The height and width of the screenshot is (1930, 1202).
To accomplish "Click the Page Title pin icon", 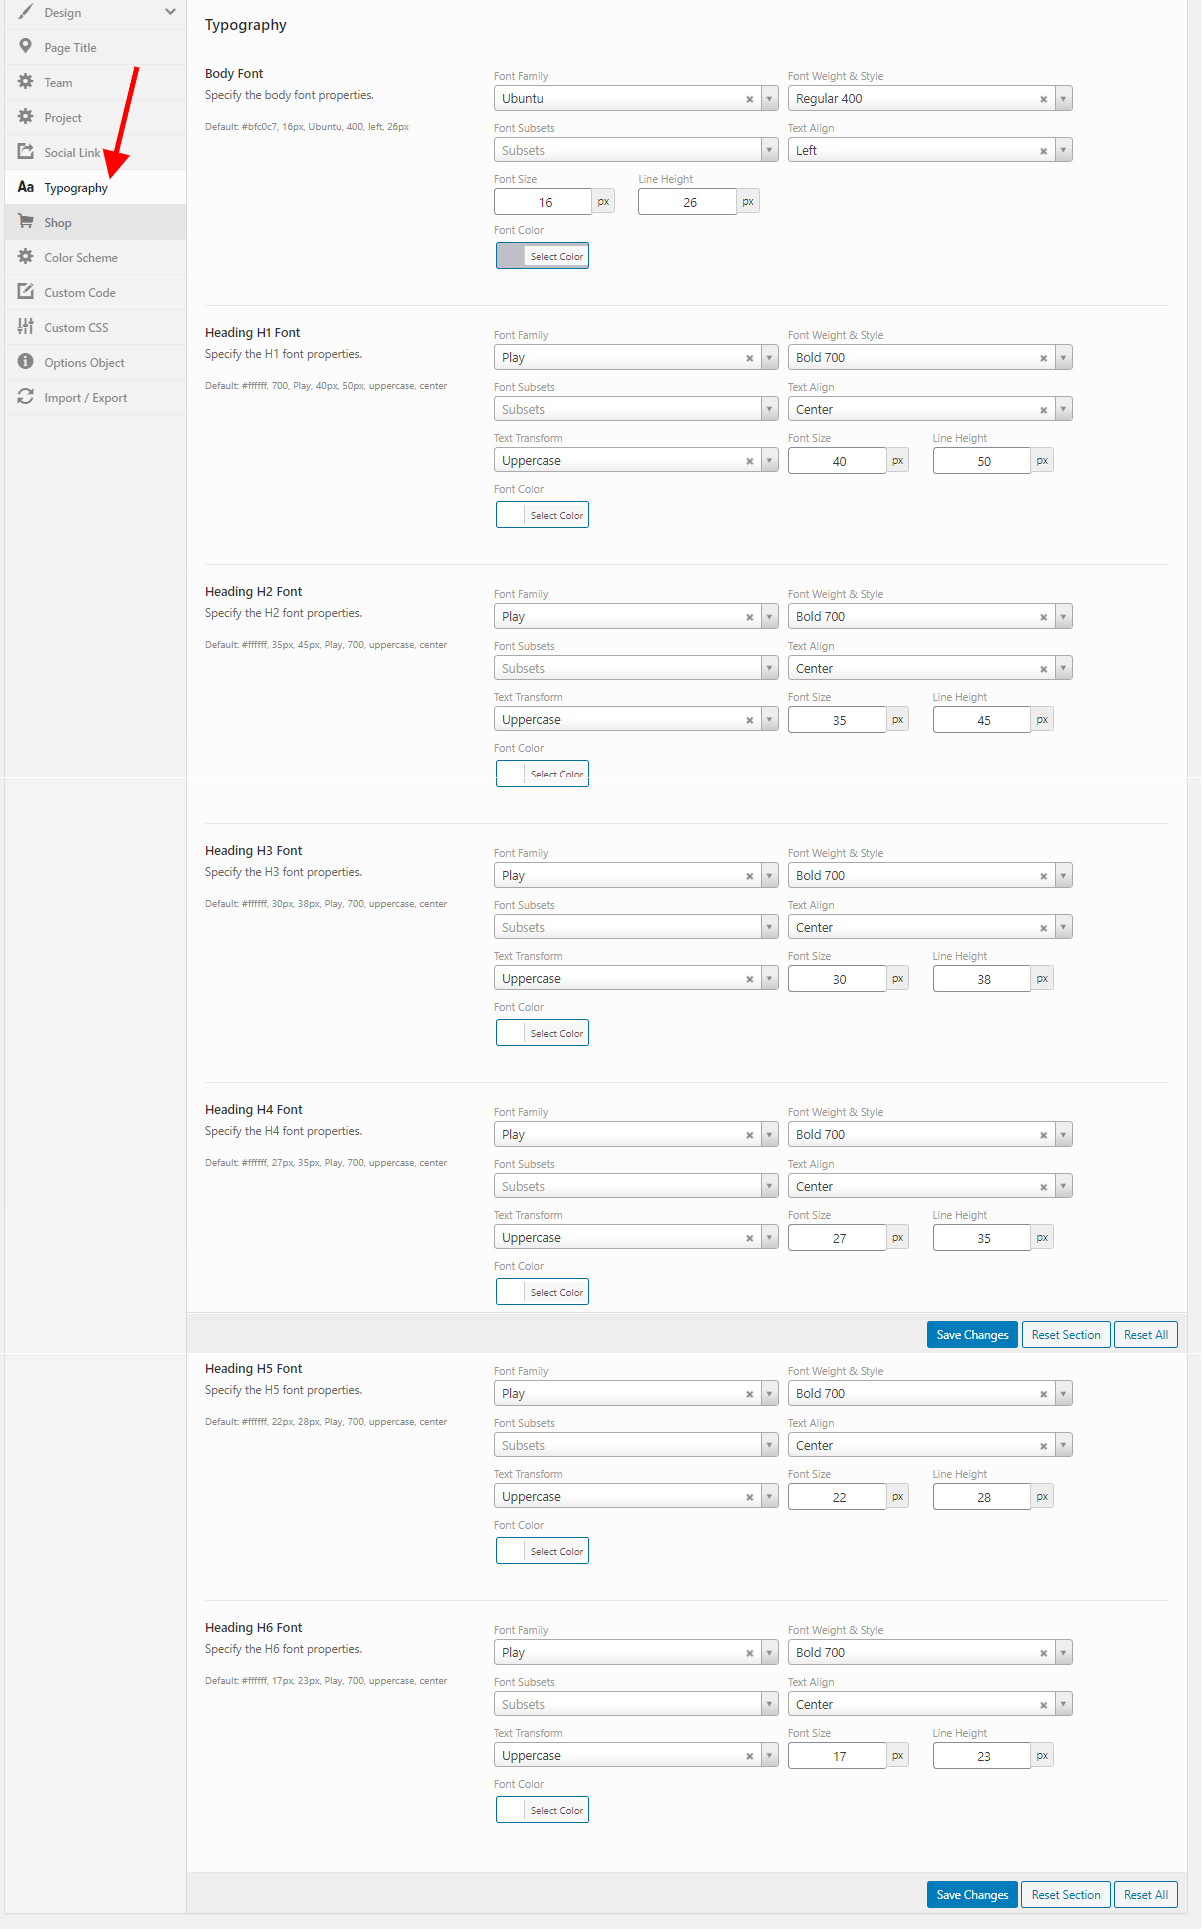I will tap(26, 47).
